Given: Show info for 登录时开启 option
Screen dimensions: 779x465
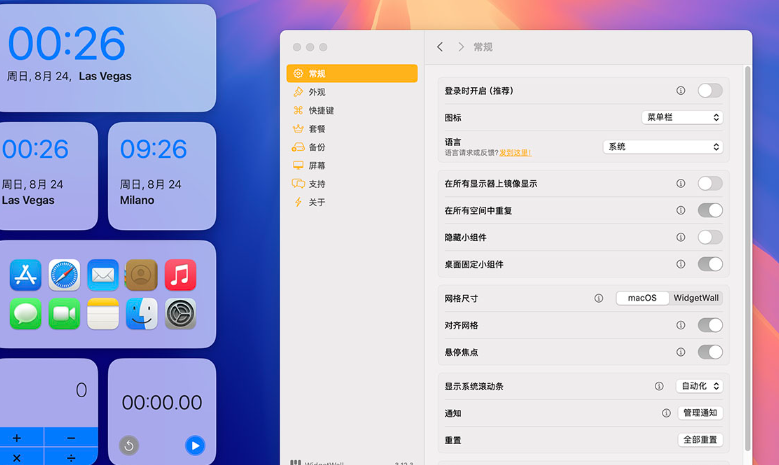Looking at the screenshot, I should click(x=681, y=90).
